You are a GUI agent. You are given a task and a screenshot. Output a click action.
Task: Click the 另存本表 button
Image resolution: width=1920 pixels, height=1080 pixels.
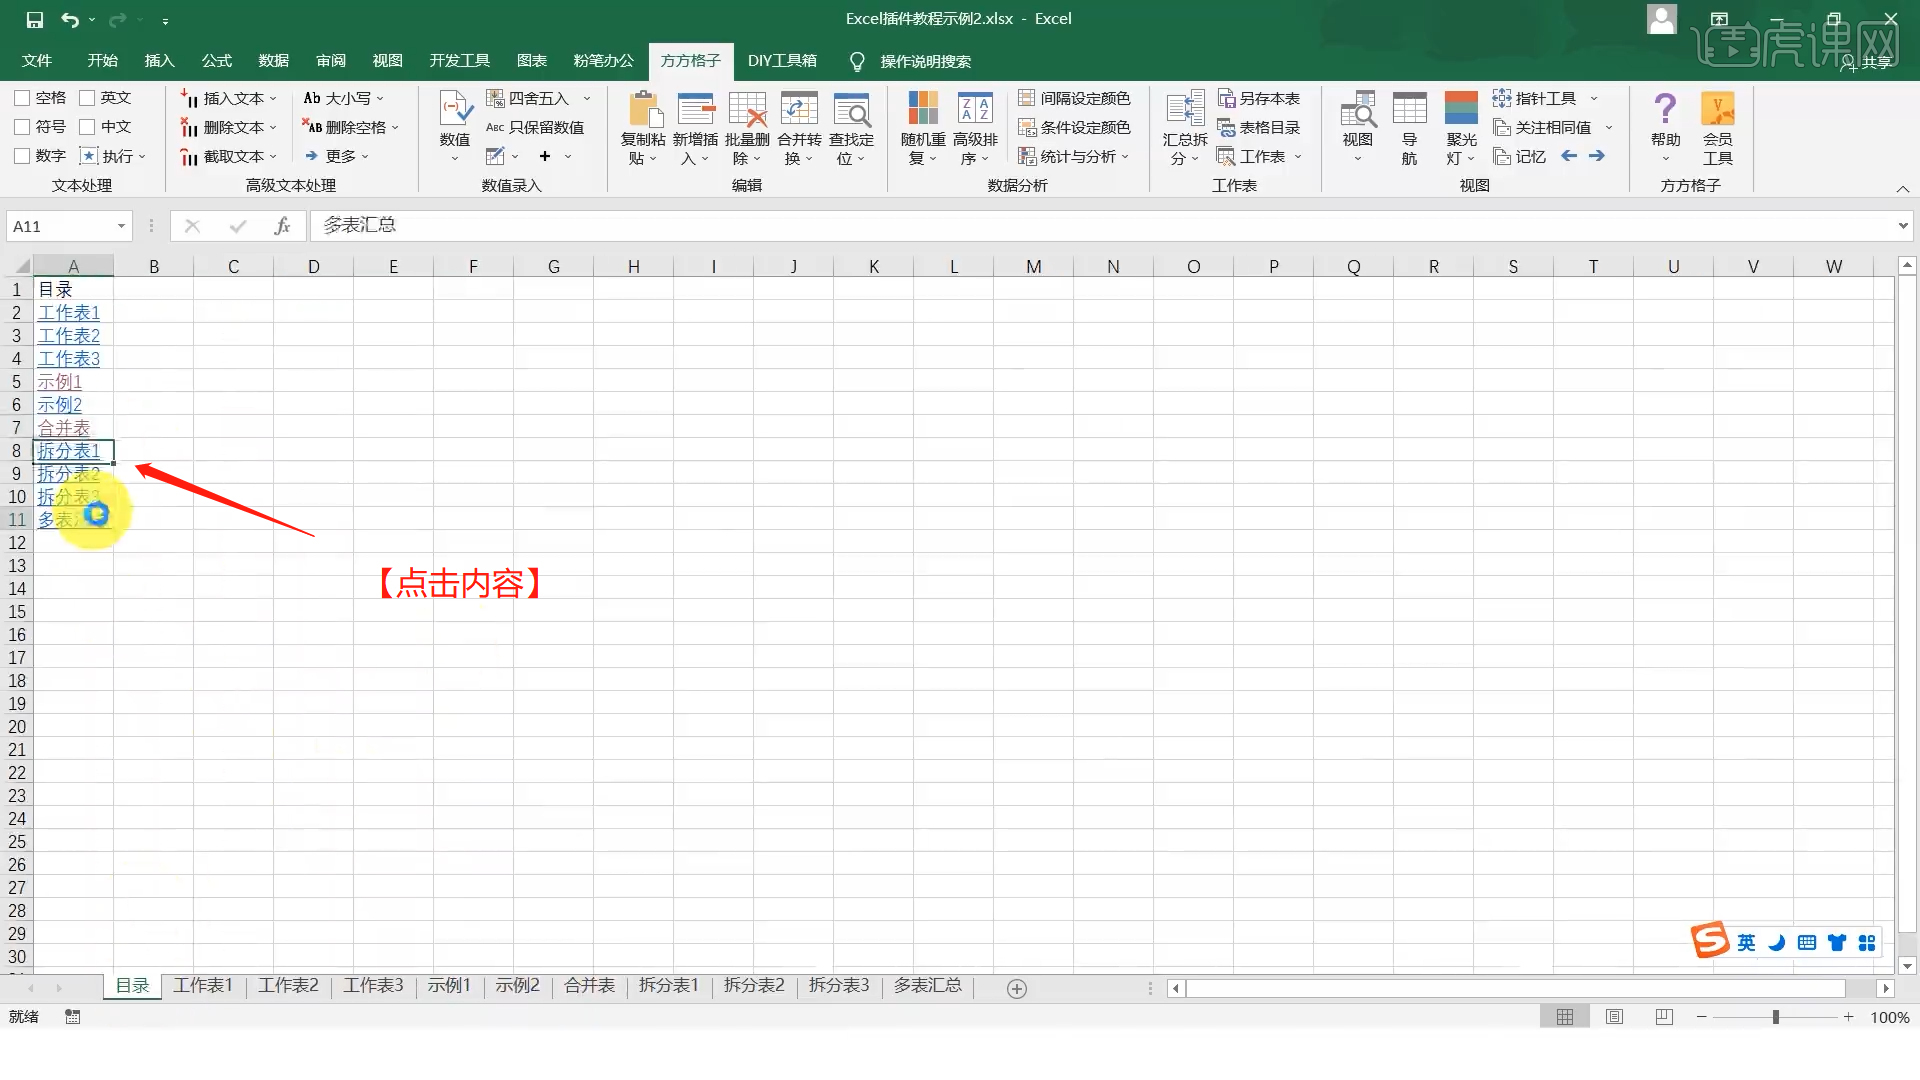tap(1258, 98)
